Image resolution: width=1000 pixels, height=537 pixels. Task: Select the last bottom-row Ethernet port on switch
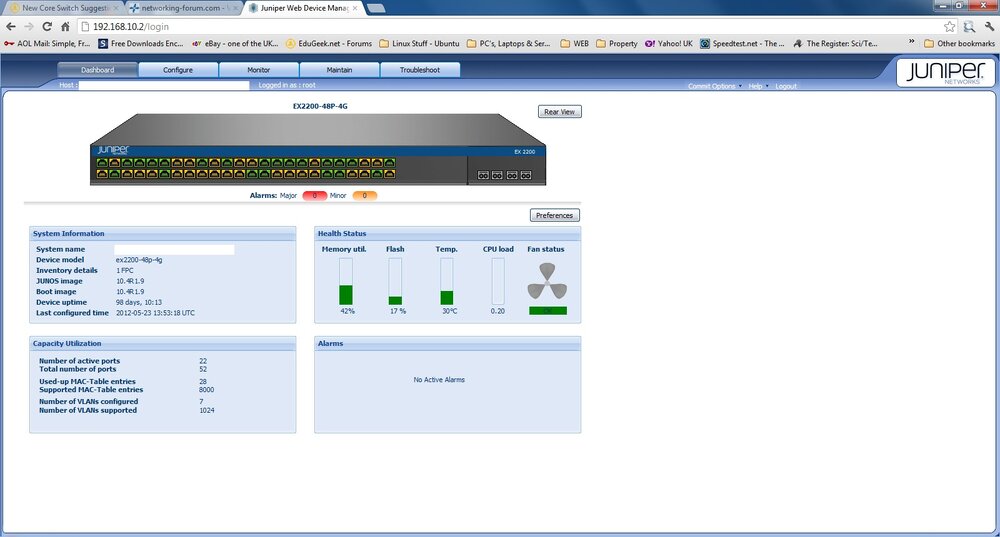click(390, 173)
